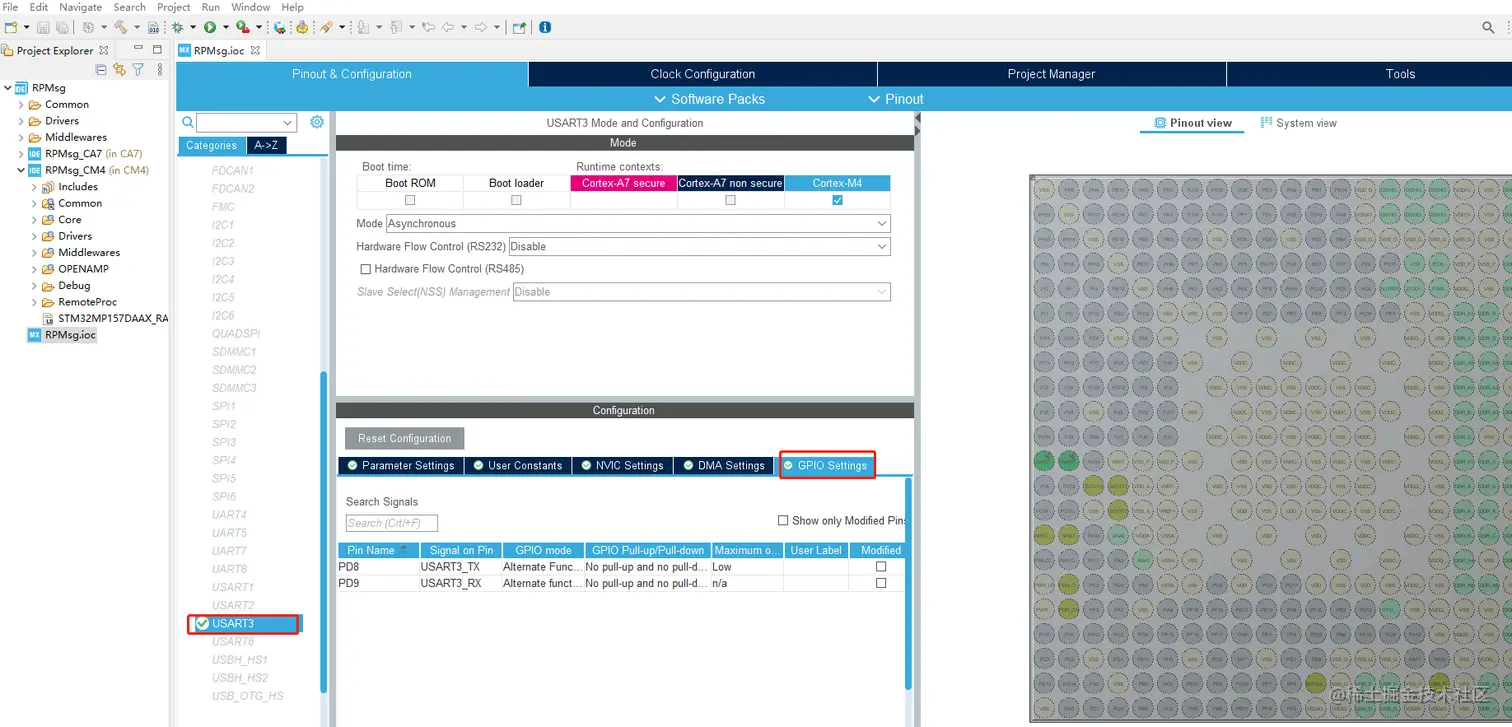1512x727 pixels.
Task: Click the Run with coverage icon
Action: pos(242,28)
